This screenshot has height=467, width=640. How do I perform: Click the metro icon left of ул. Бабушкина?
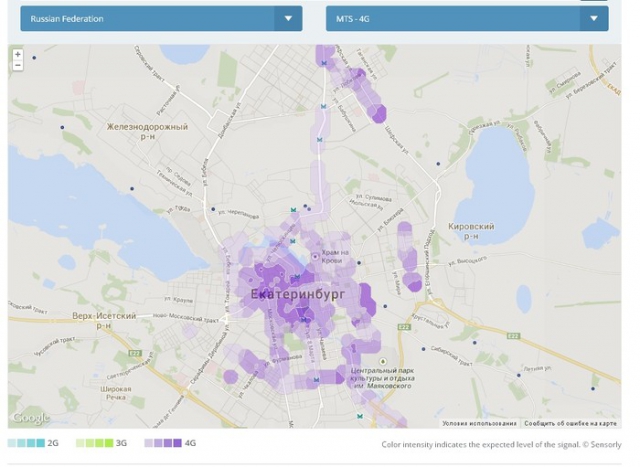[323, 107]
